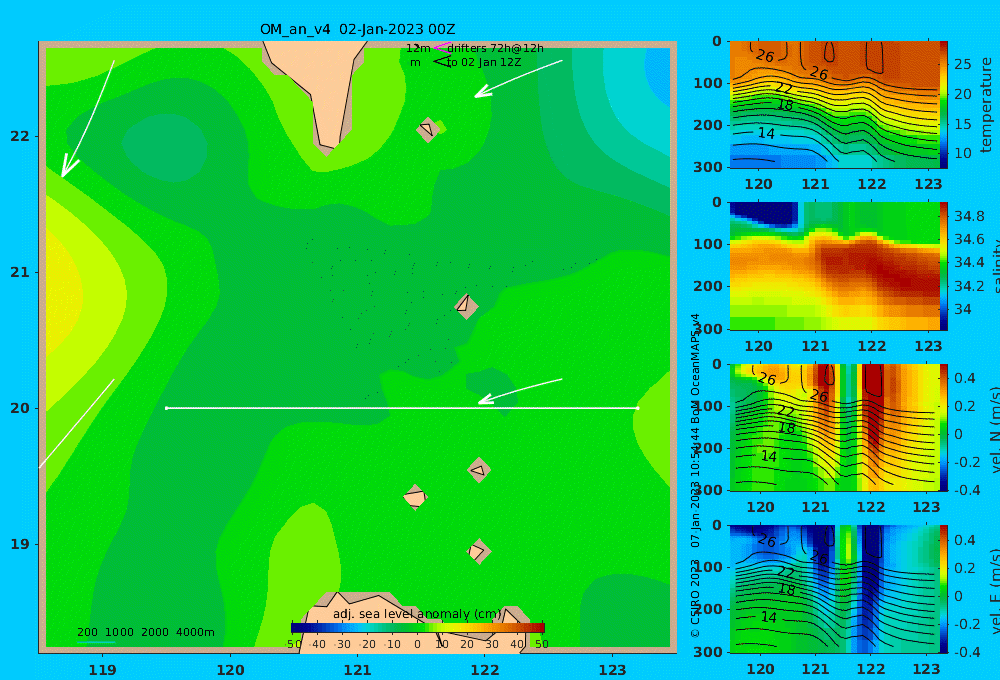Click the 123 longitude label under vel. E panel
Viewport: 1000px width, 680px height.
(927, 669)
